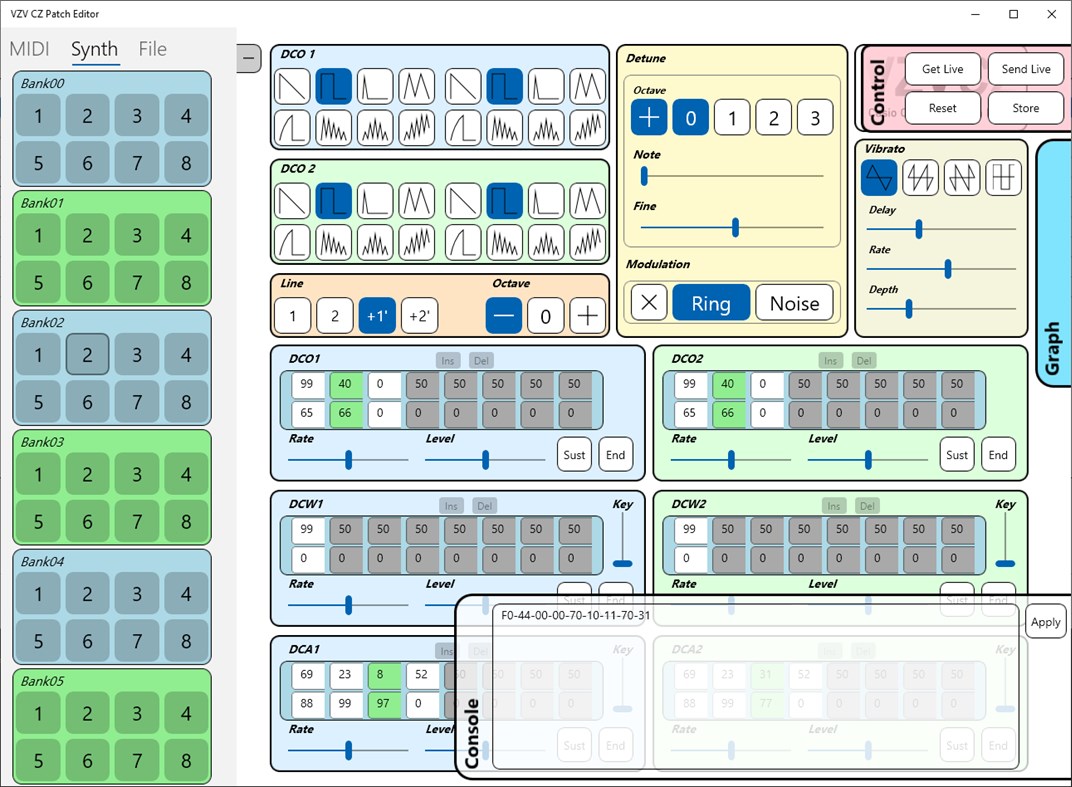Viewport: 1072px width, 787px height.
Task: Select the sawtooth waveform in DCO 1
Action: [x=292, y=87]
